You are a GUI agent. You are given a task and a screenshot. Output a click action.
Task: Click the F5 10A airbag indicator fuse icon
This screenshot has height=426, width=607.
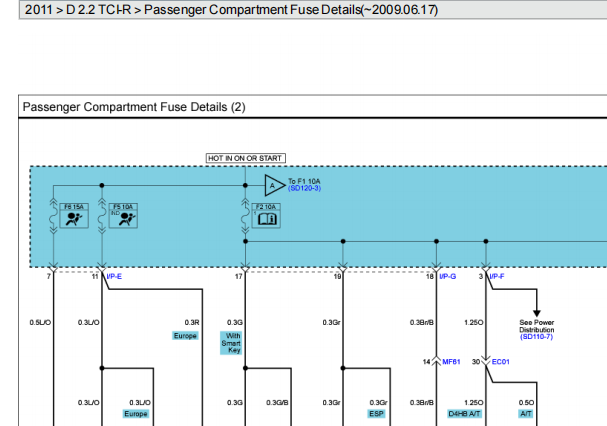pyautogui.click(x=123, y=216)
